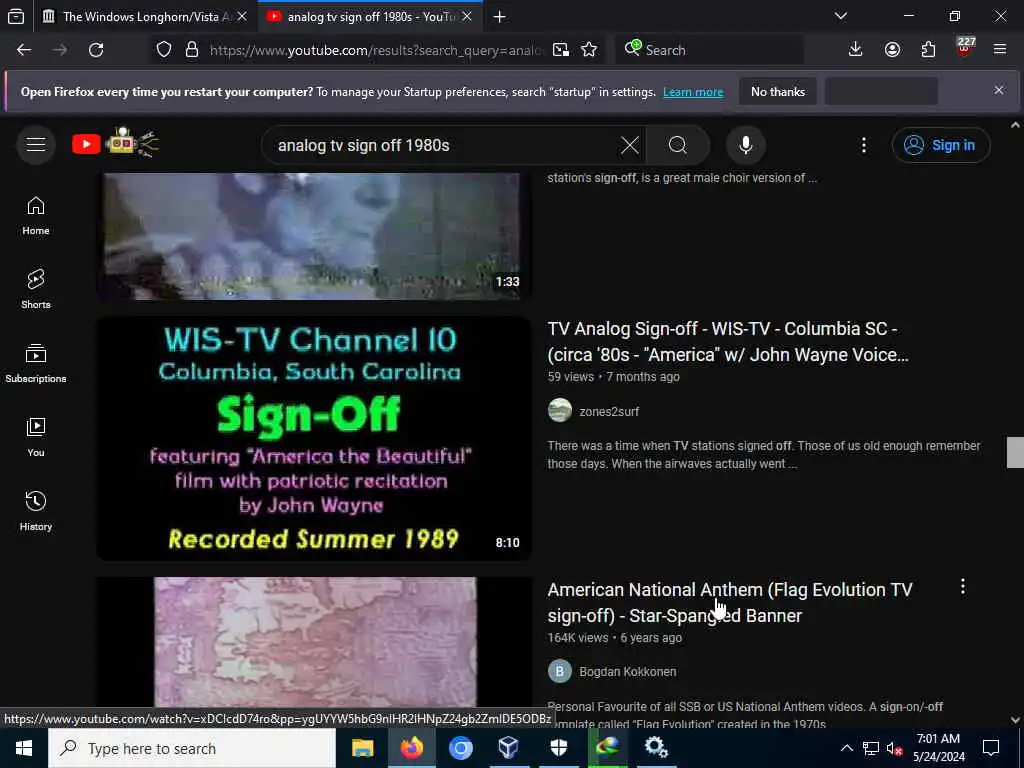Open the WIS-TV Channel 10 thumbnail
1024x768 pixels.
313,439
